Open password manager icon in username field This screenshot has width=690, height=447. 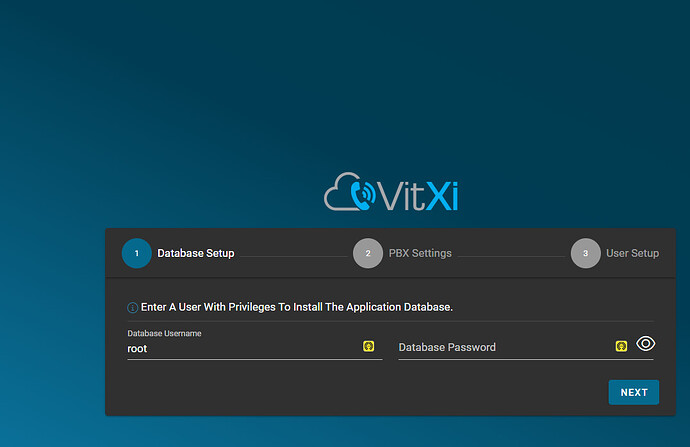pyautogui.click(x=369, y=346)
